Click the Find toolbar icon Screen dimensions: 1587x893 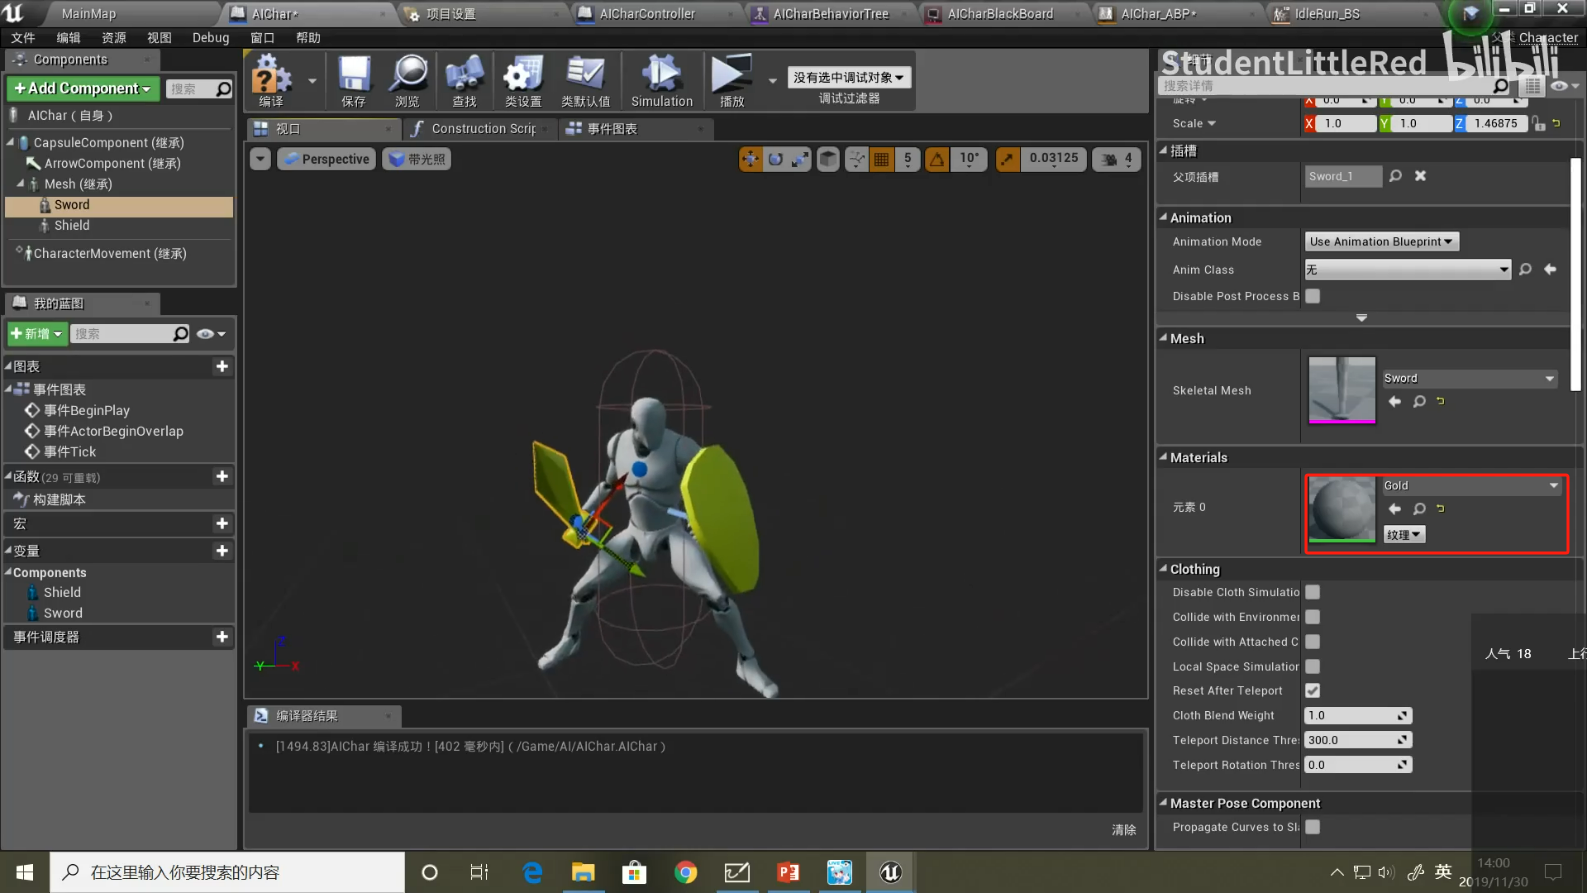tap(464, 80)
